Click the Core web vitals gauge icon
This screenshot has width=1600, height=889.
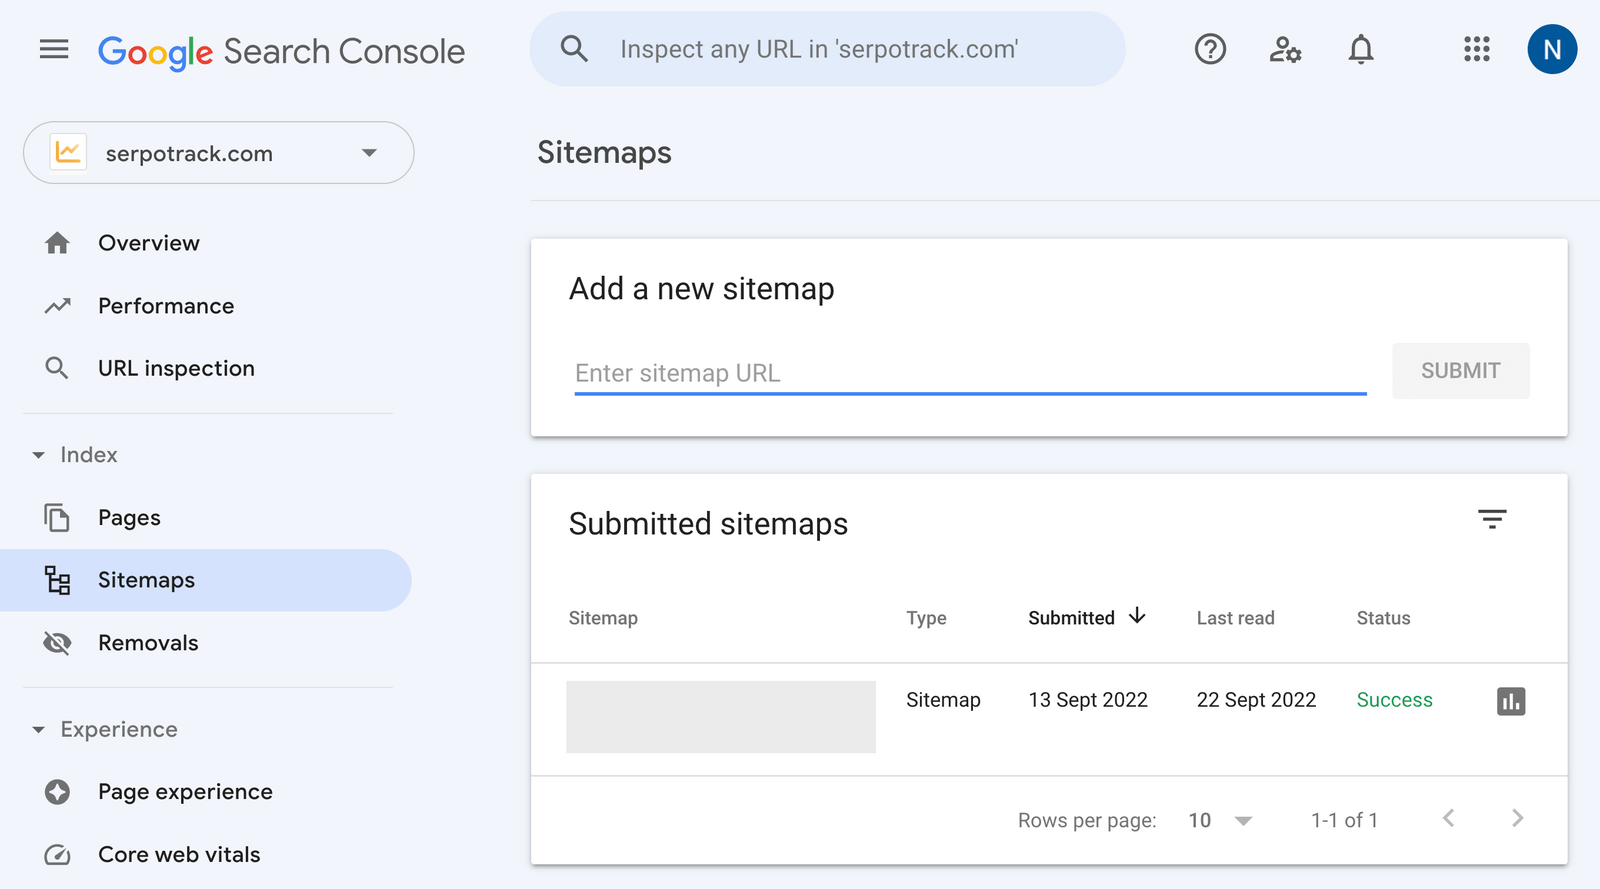(x=57, y=855)
